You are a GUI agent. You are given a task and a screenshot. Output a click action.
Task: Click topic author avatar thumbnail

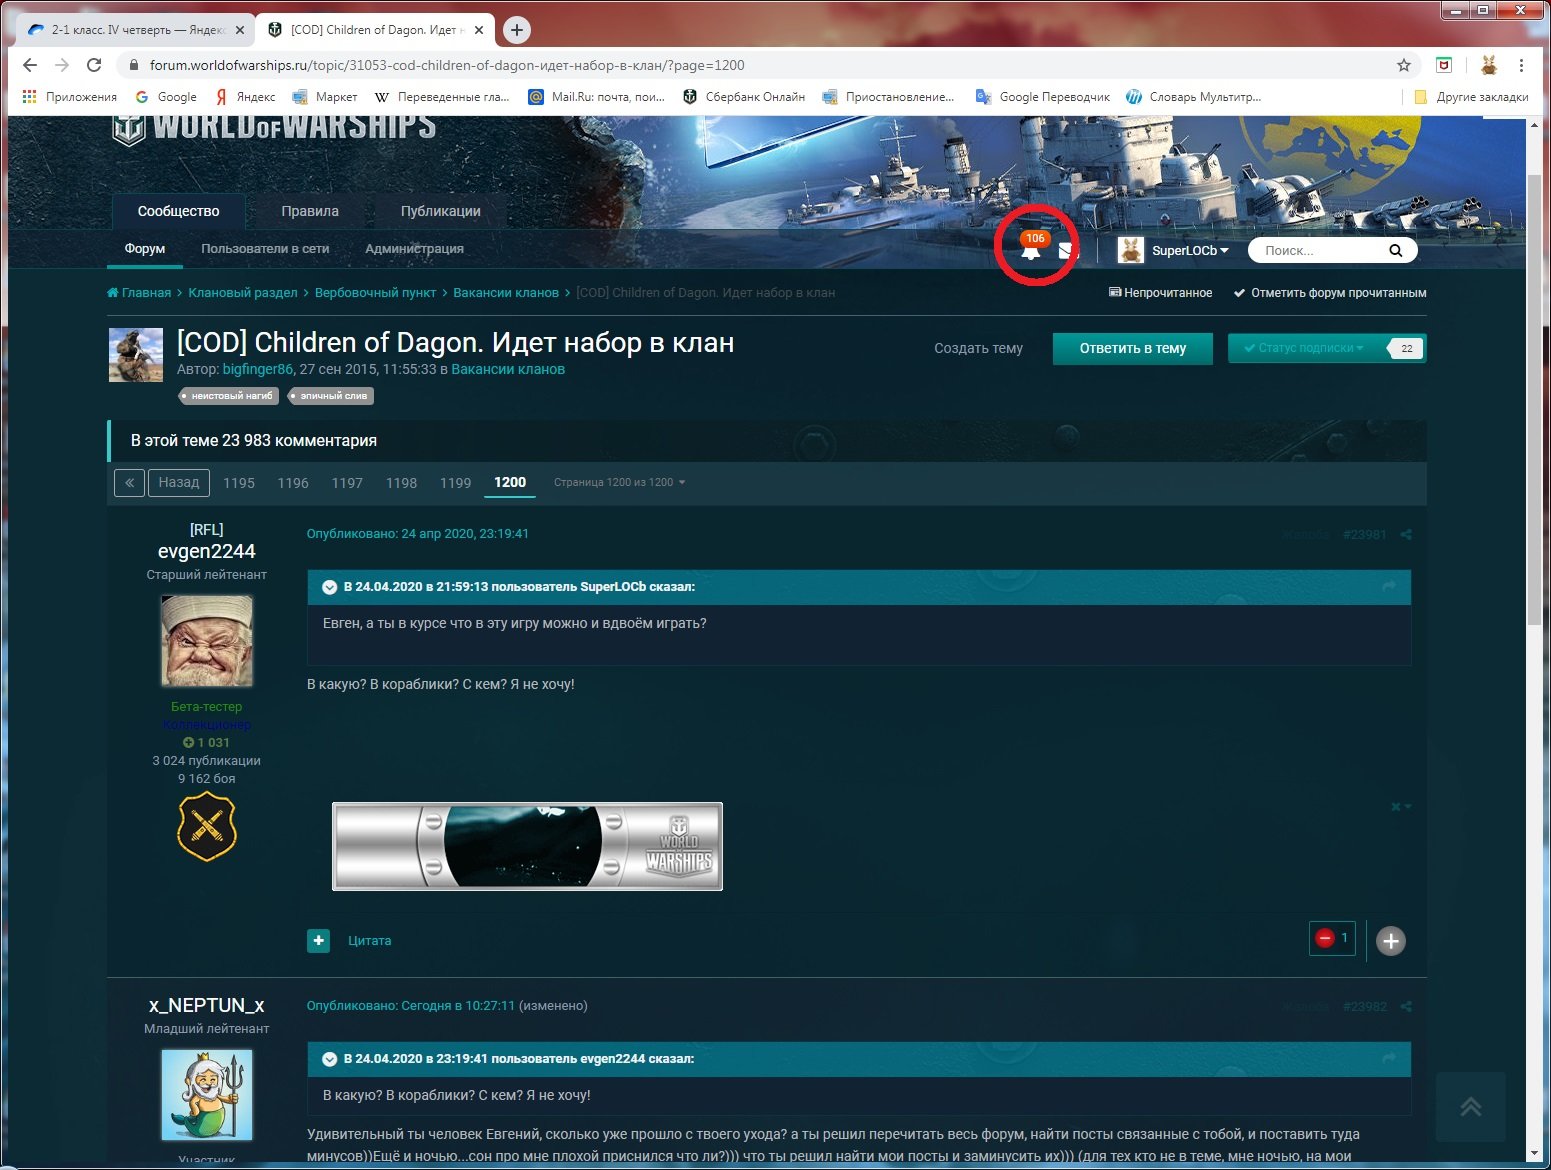click(x=135, y=355)
